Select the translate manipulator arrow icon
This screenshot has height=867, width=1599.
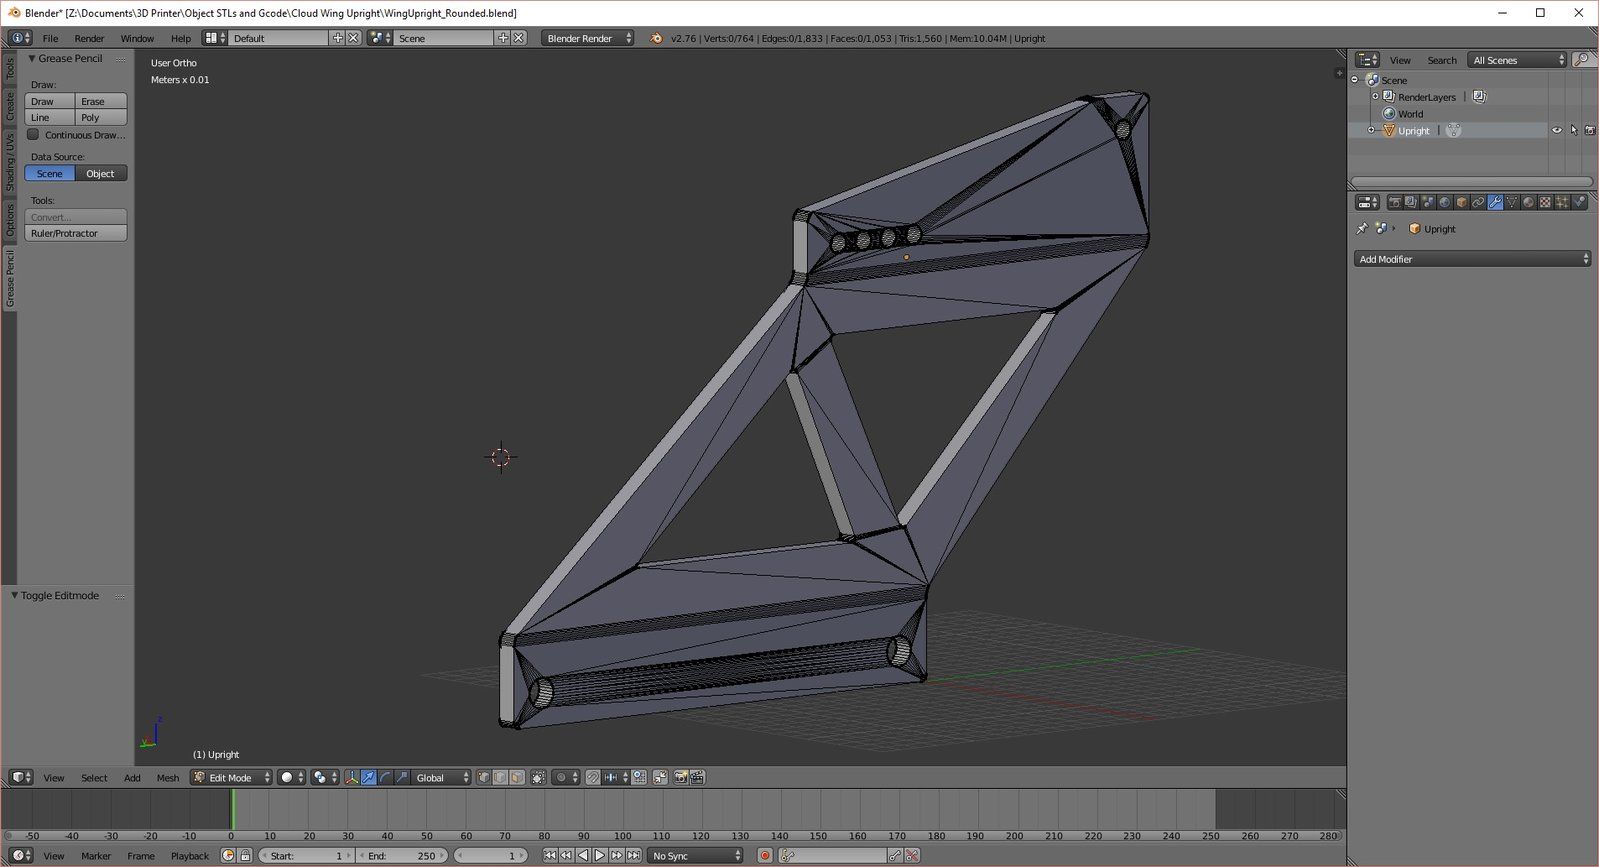point(369,777)
